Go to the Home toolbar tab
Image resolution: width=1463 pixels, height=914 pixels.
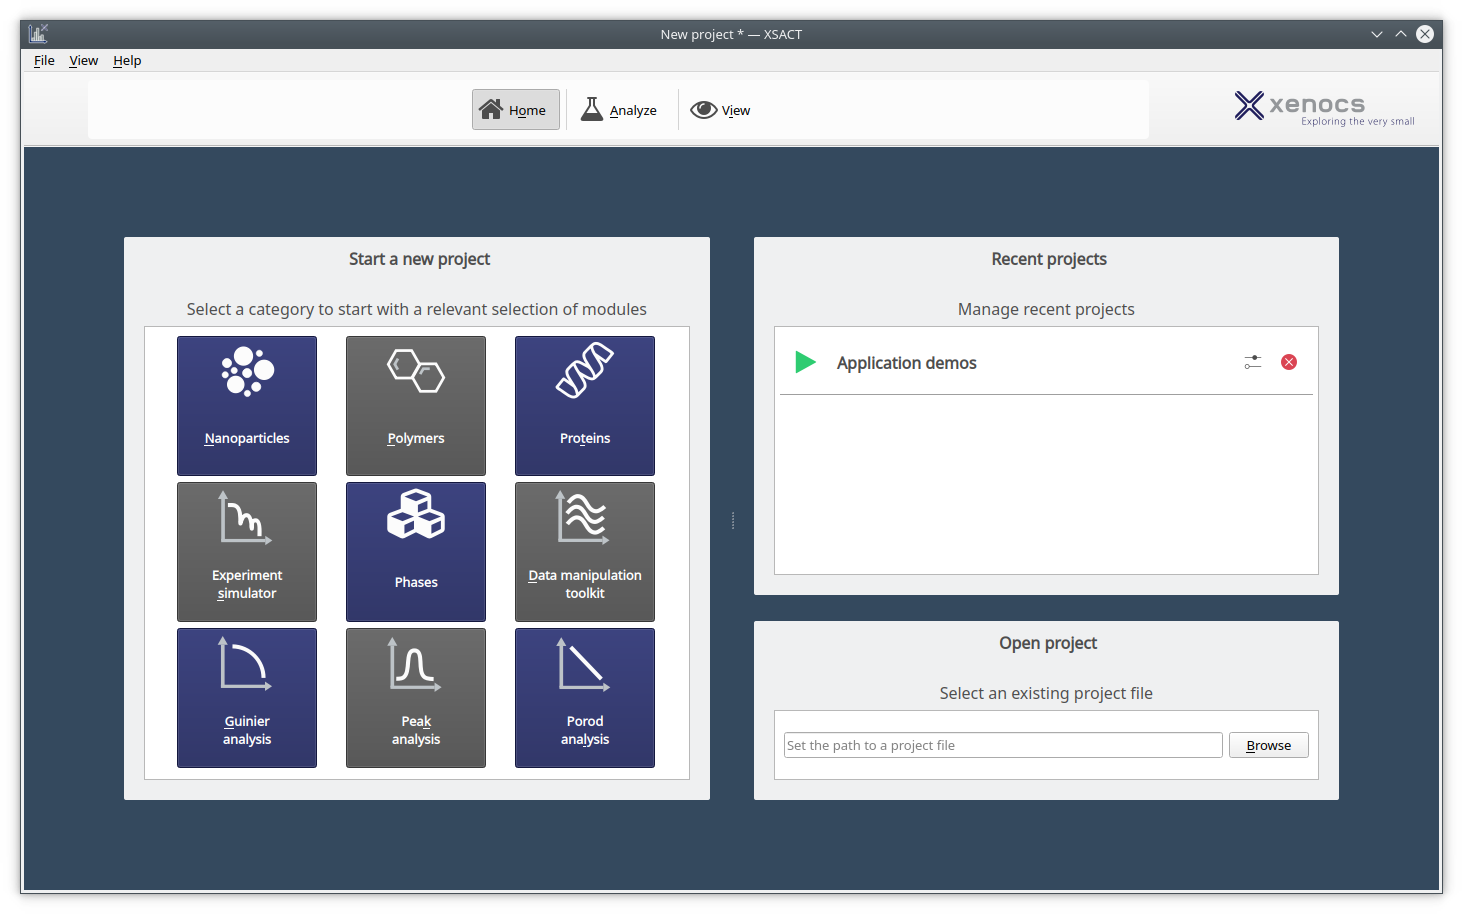coord(515,110)
